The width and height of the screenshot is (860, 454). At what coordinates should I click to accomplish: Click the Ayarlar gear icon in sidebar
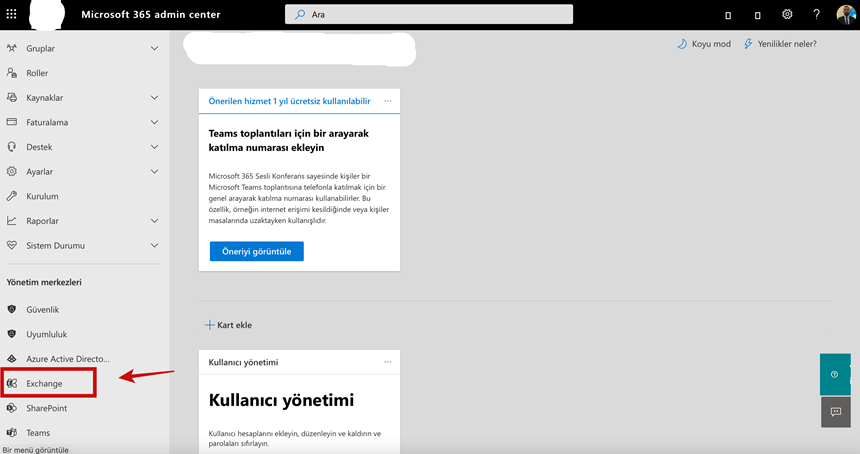point(12,172)
